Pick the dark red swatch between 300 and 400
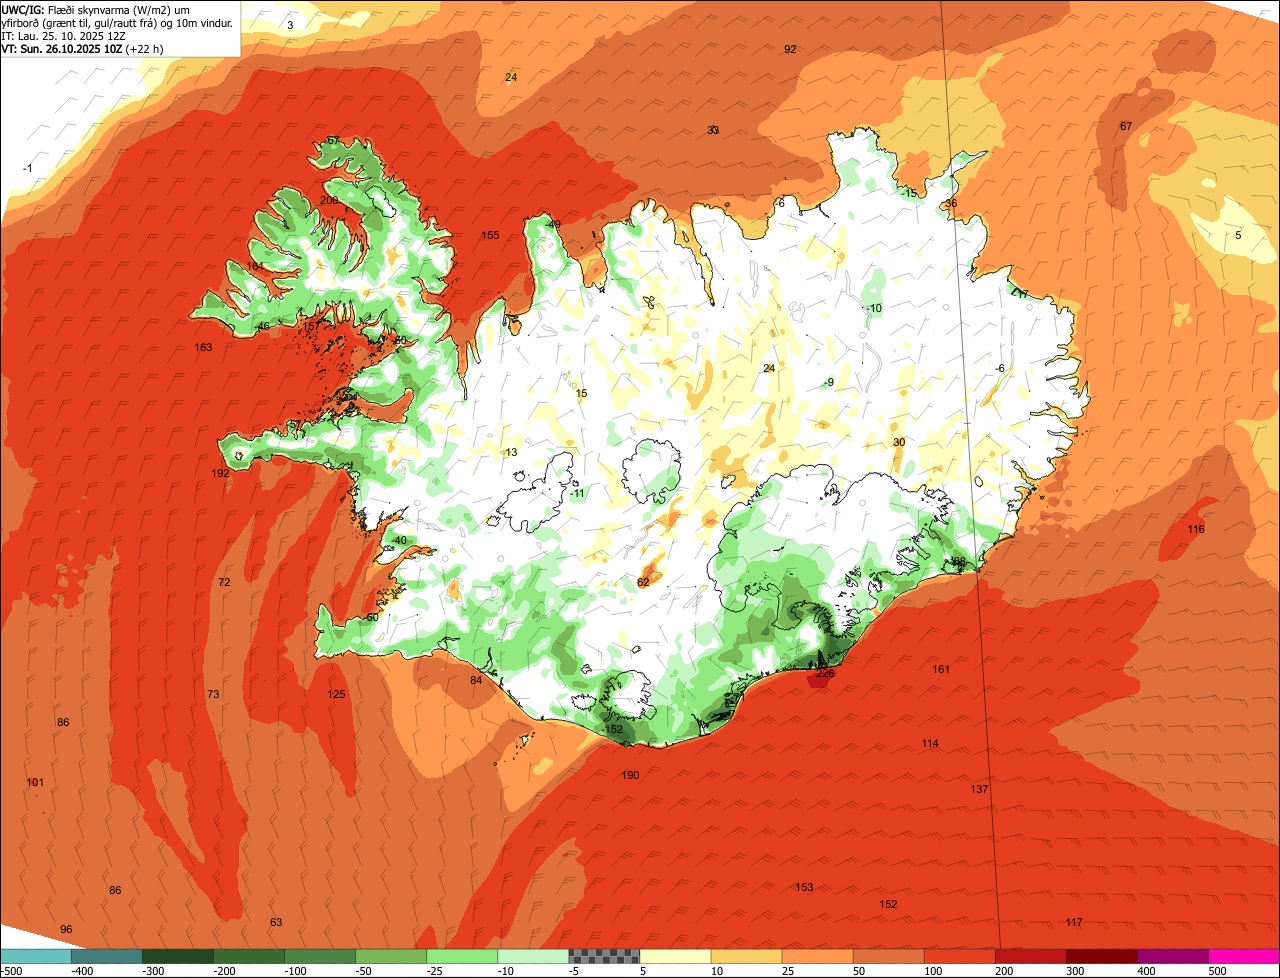Screen dimensions: 1280x978 coord(1102,956)
